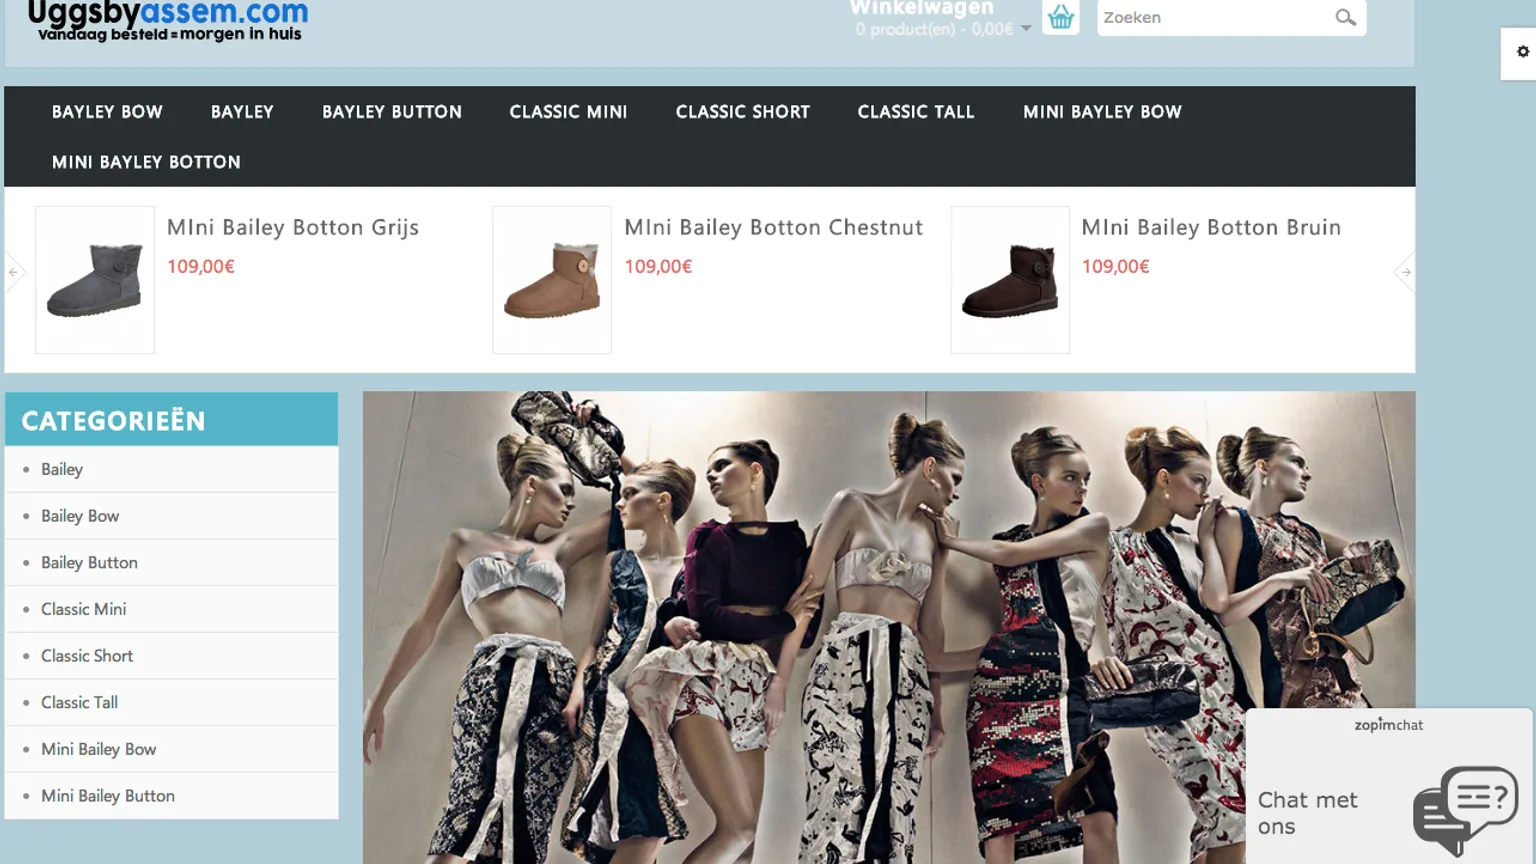The height and width of the screenshot is (864, 1536).
Task: Open MIni Bailey Botton Chestnut product link
Action: 773,228
